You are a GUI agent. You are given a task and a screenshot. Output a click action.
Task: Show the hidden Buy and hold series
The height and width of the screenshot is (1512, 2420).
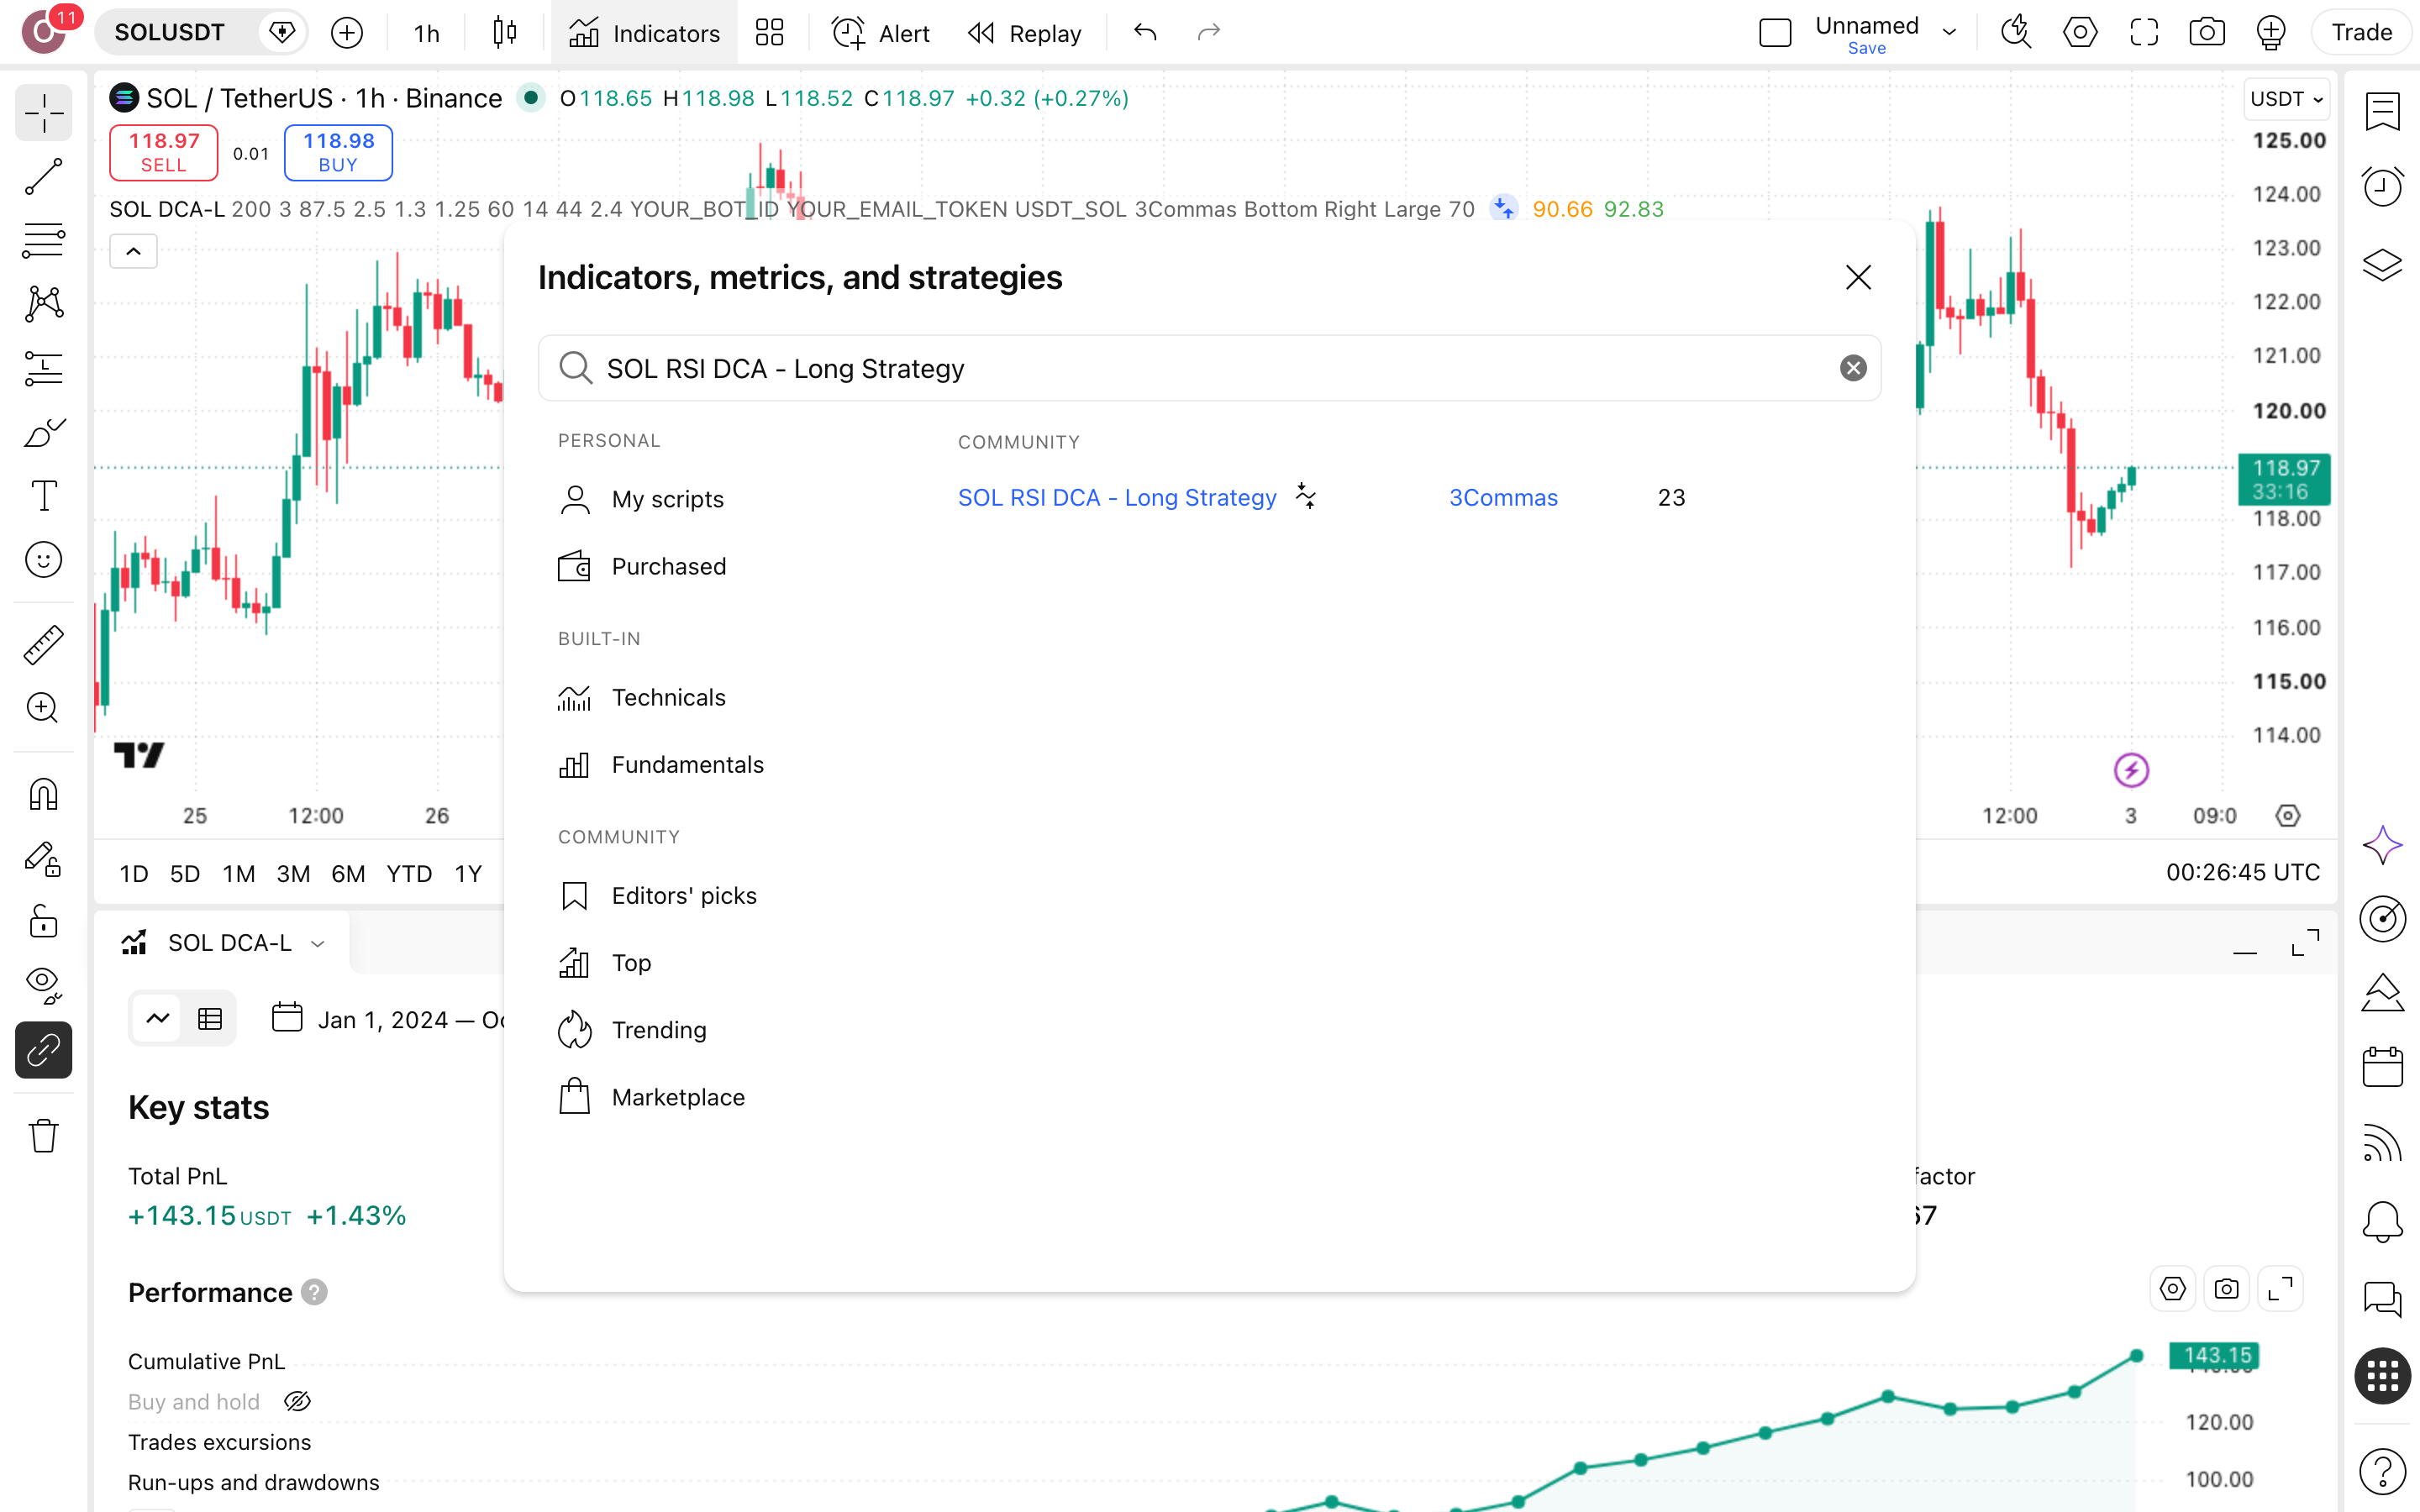[297, 1401]
